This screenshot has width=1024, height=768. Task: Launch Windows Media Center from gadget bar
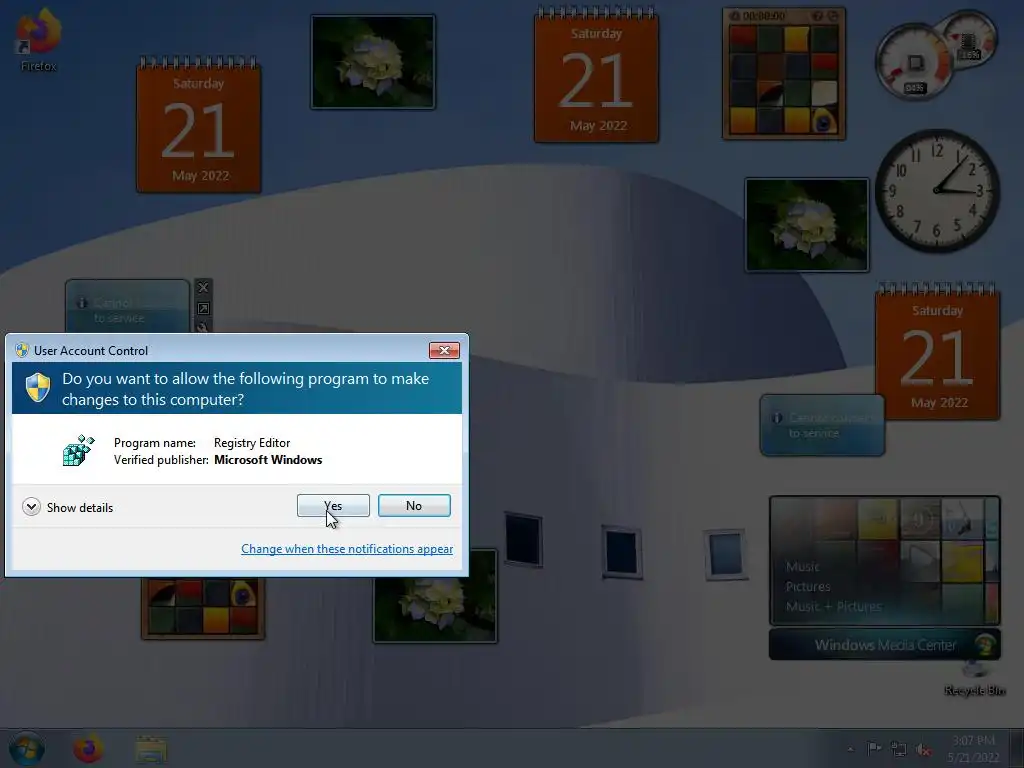click(885, 645)
